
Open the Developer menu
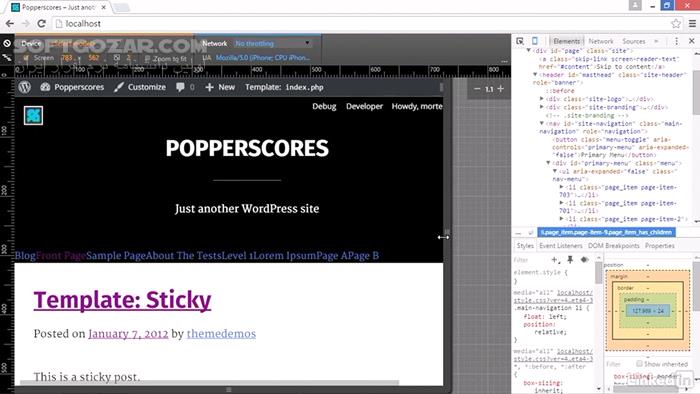click(x=364, y=106)
